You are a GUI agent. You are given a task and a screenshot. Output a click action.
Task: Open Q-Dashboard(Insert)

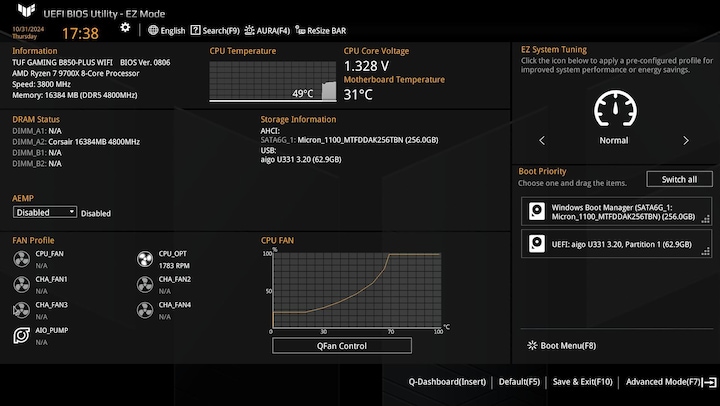447,382
